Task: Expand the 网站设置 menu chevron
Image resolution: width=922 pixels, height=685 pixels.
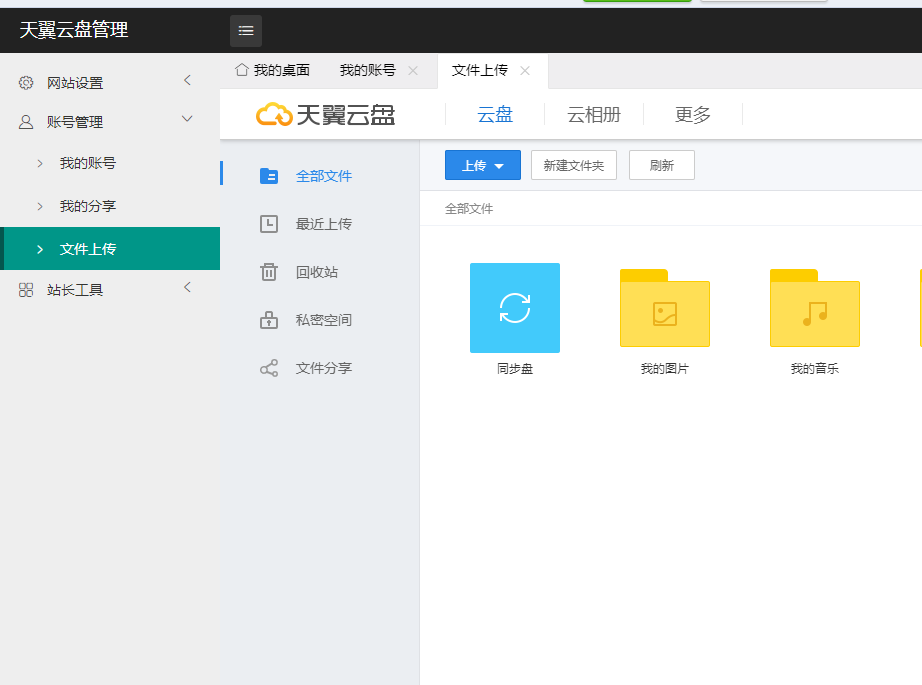Action: click(188, 80)
